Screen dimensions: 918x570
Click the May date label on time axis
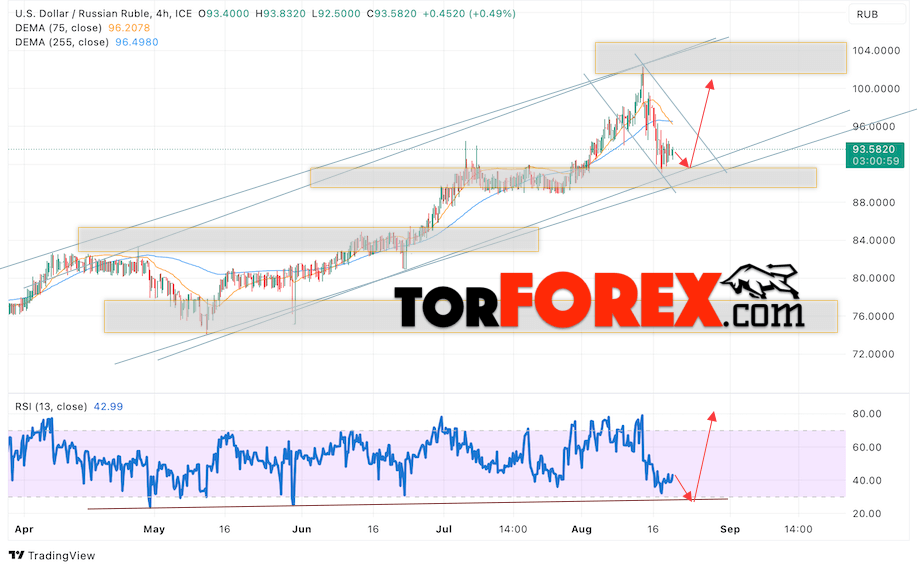154,529
